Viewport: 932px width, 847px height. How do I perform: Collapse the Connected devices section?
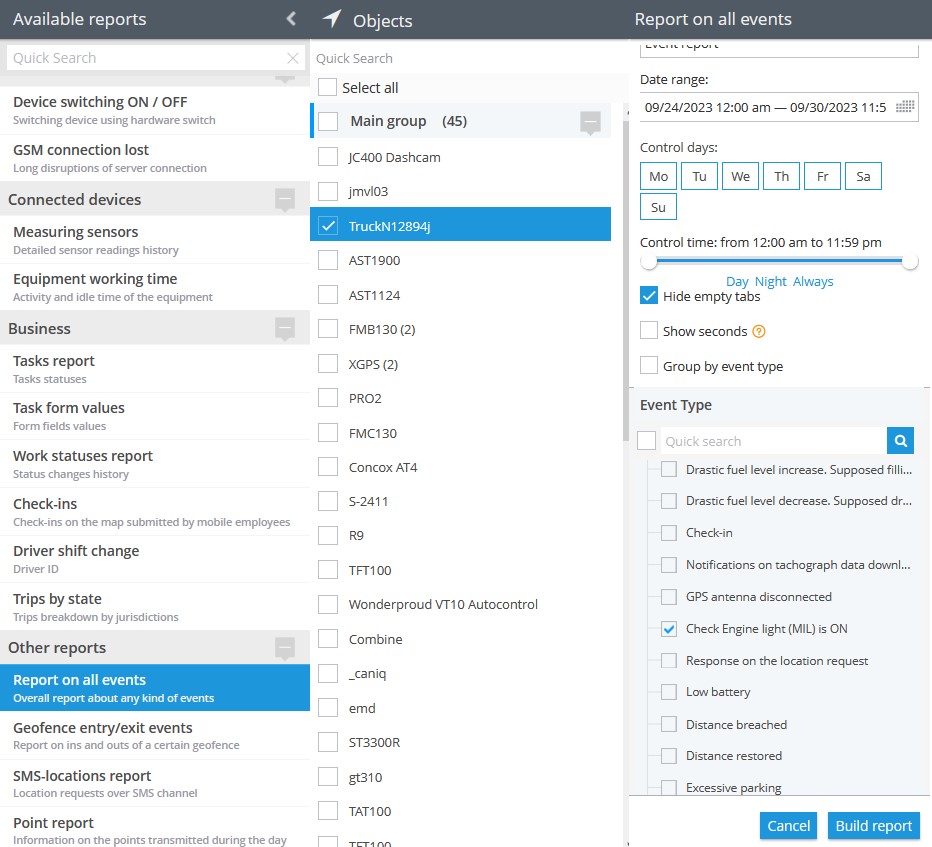tap(285, 200)
